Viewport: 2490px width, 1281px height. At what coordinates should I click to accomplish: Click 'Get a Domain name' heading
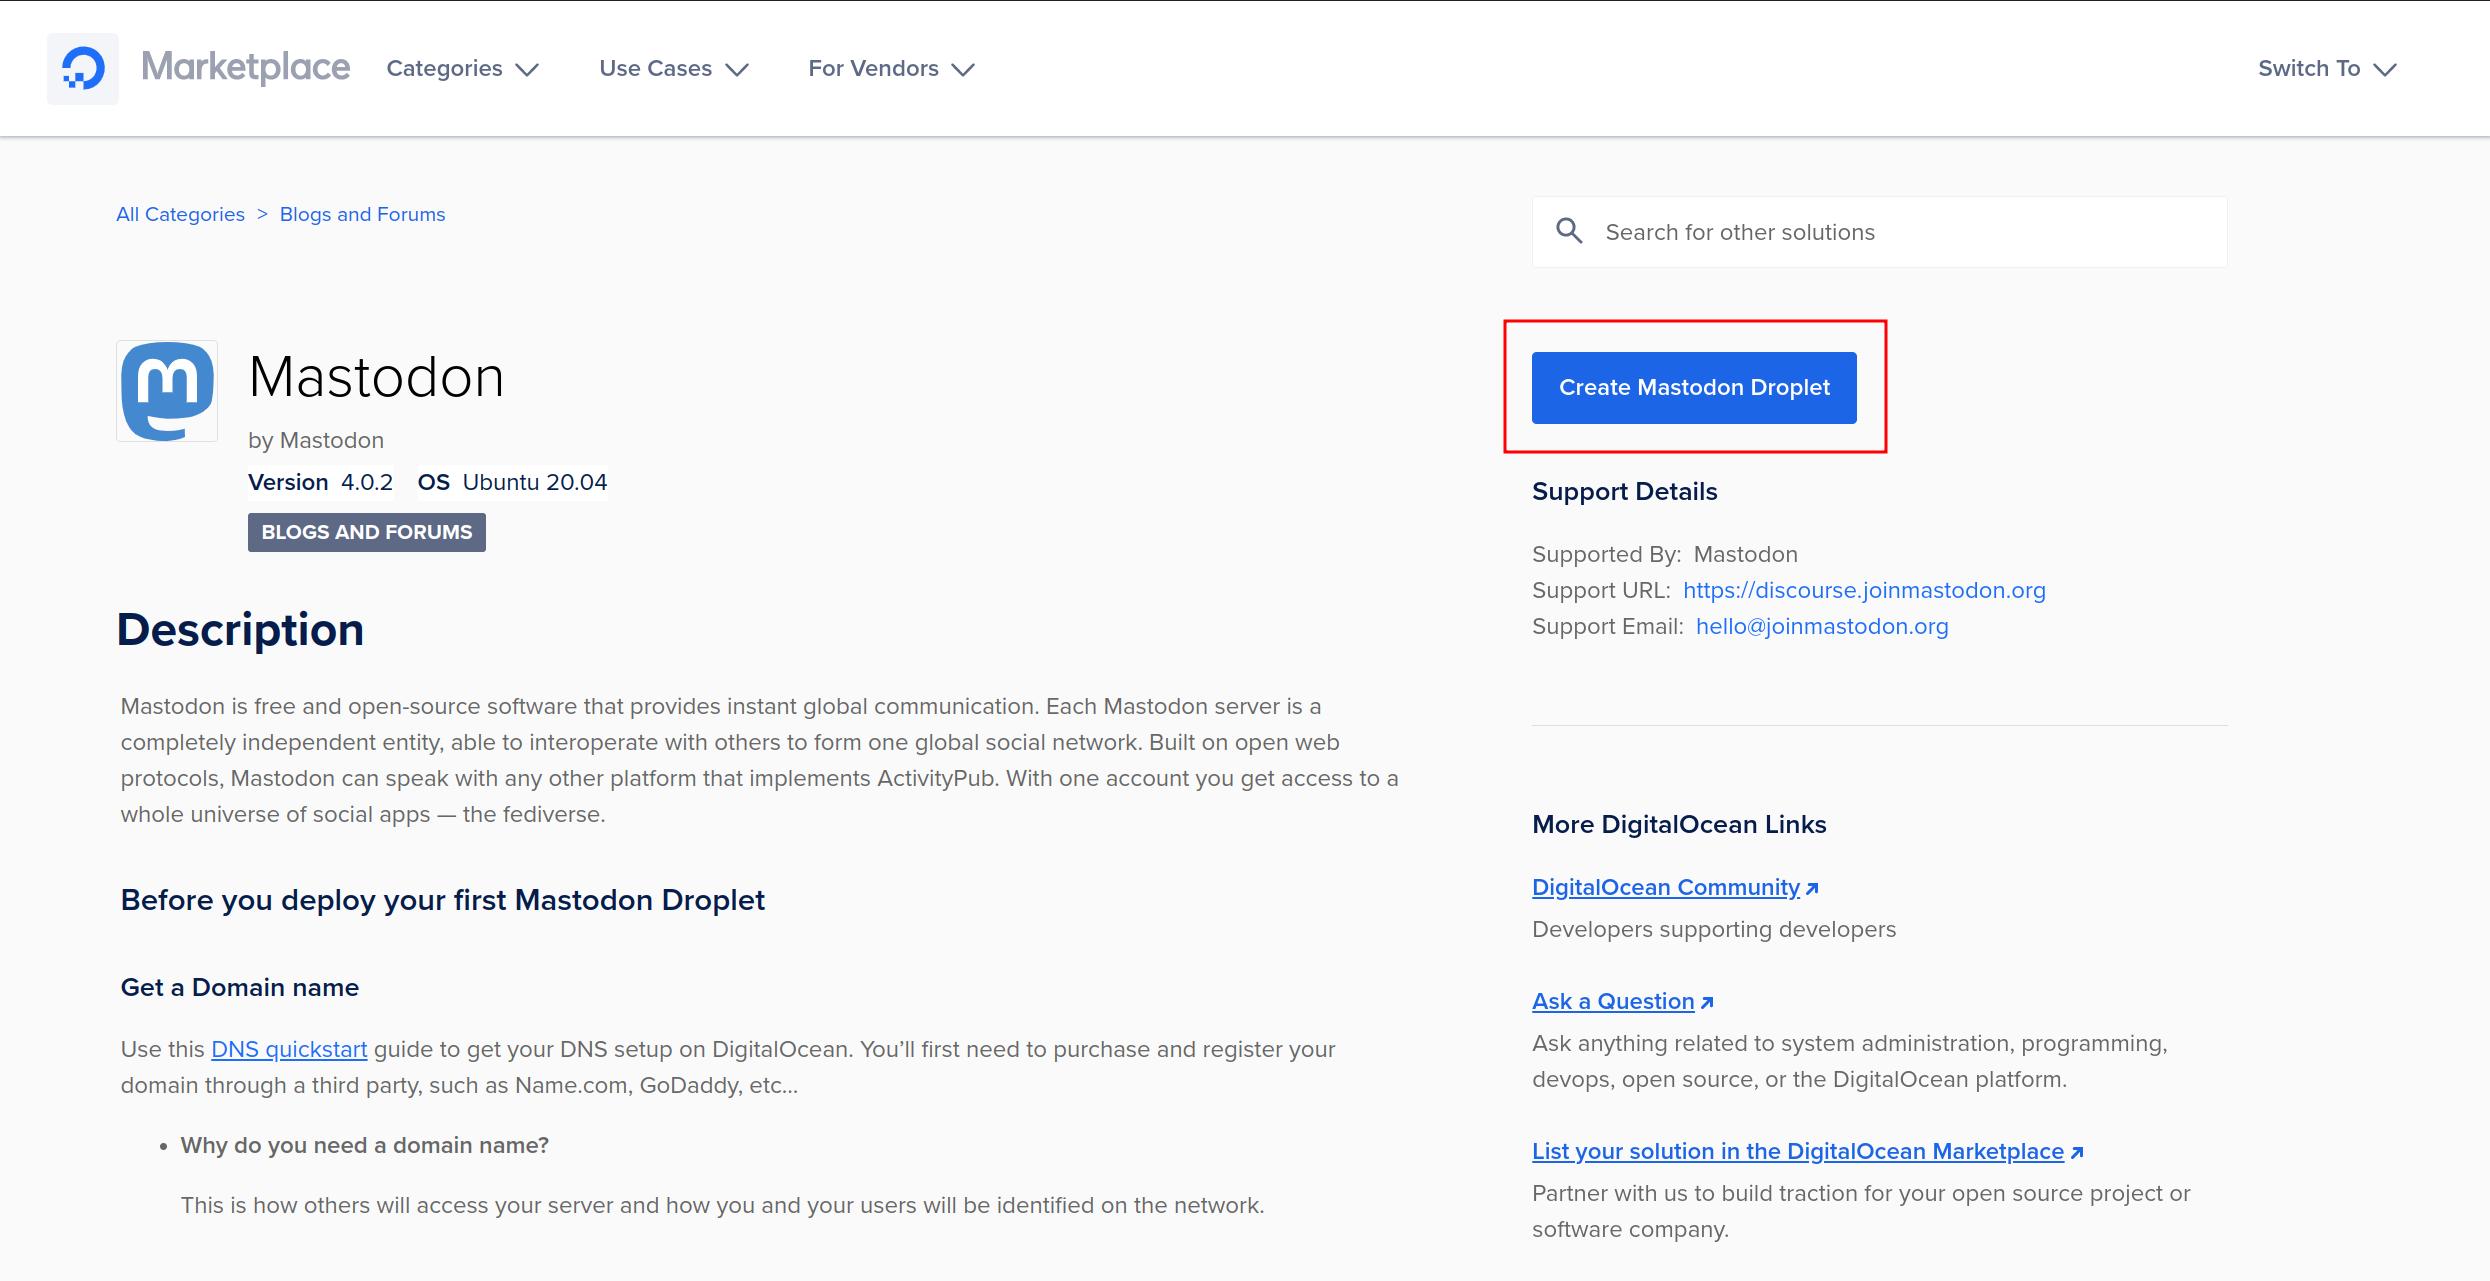click(x=240, y=987)
